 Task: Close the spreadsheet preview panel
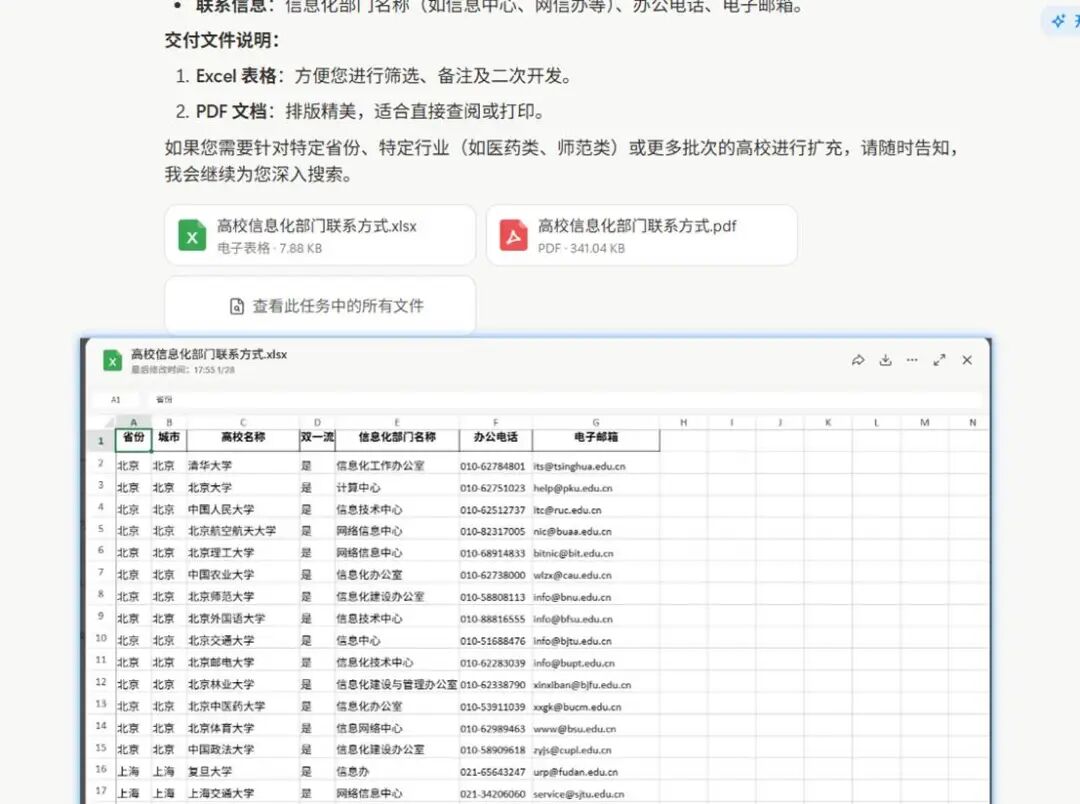click(x=967, y=360)
